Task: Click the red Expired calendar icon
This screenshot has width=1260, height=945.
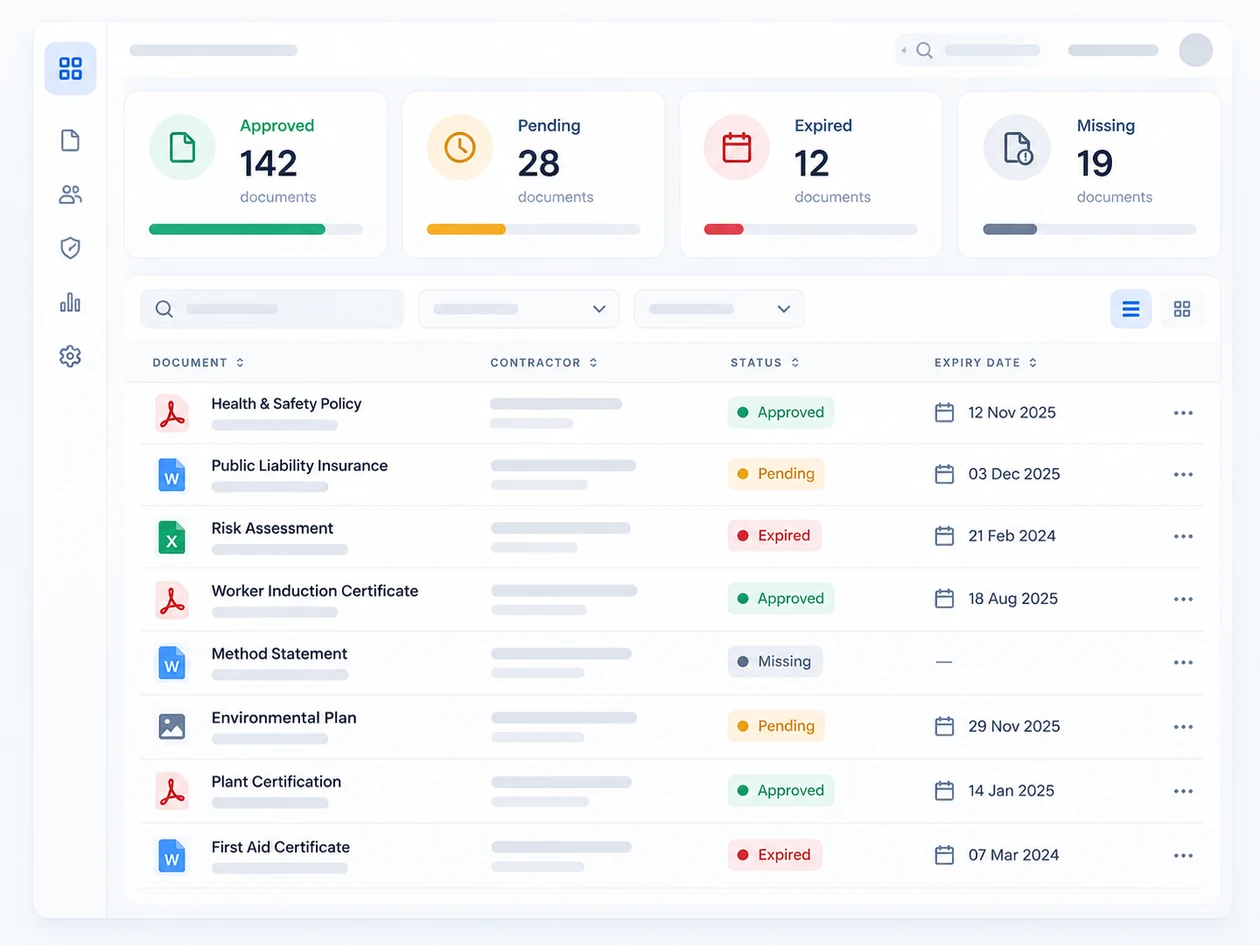Action: 737,147
